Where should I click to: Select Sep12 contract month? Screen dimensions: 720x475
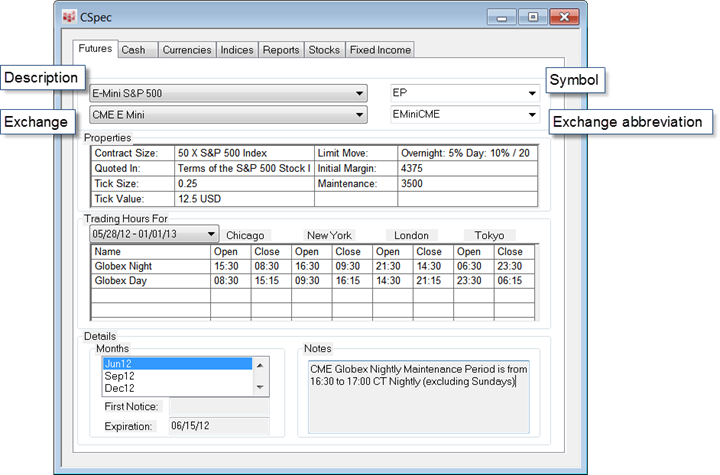(x=175, y=376)
